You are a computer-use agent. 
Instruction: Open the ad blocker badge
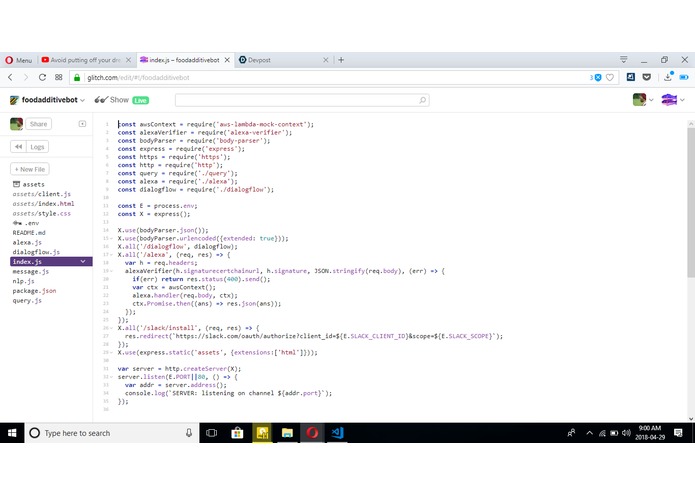pyautogui.click(x=595, y=78)
